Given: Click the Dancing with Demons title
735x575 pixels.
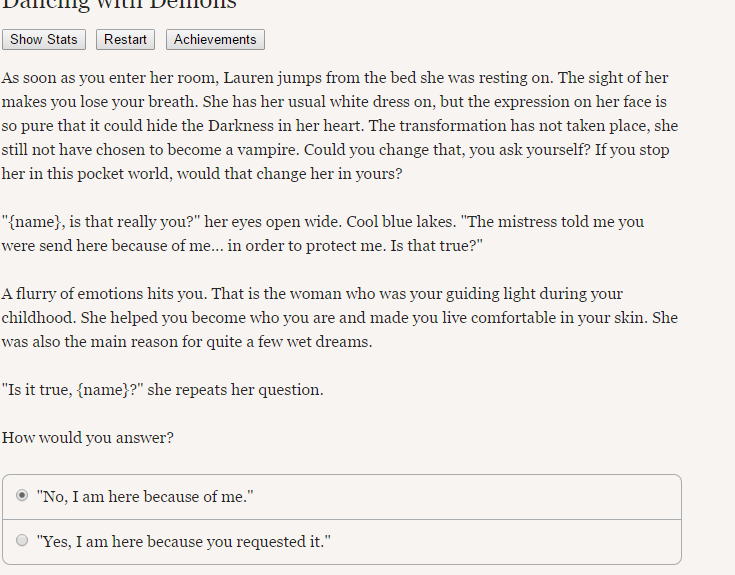Looking at the screenshot, I should pos(119,5).
